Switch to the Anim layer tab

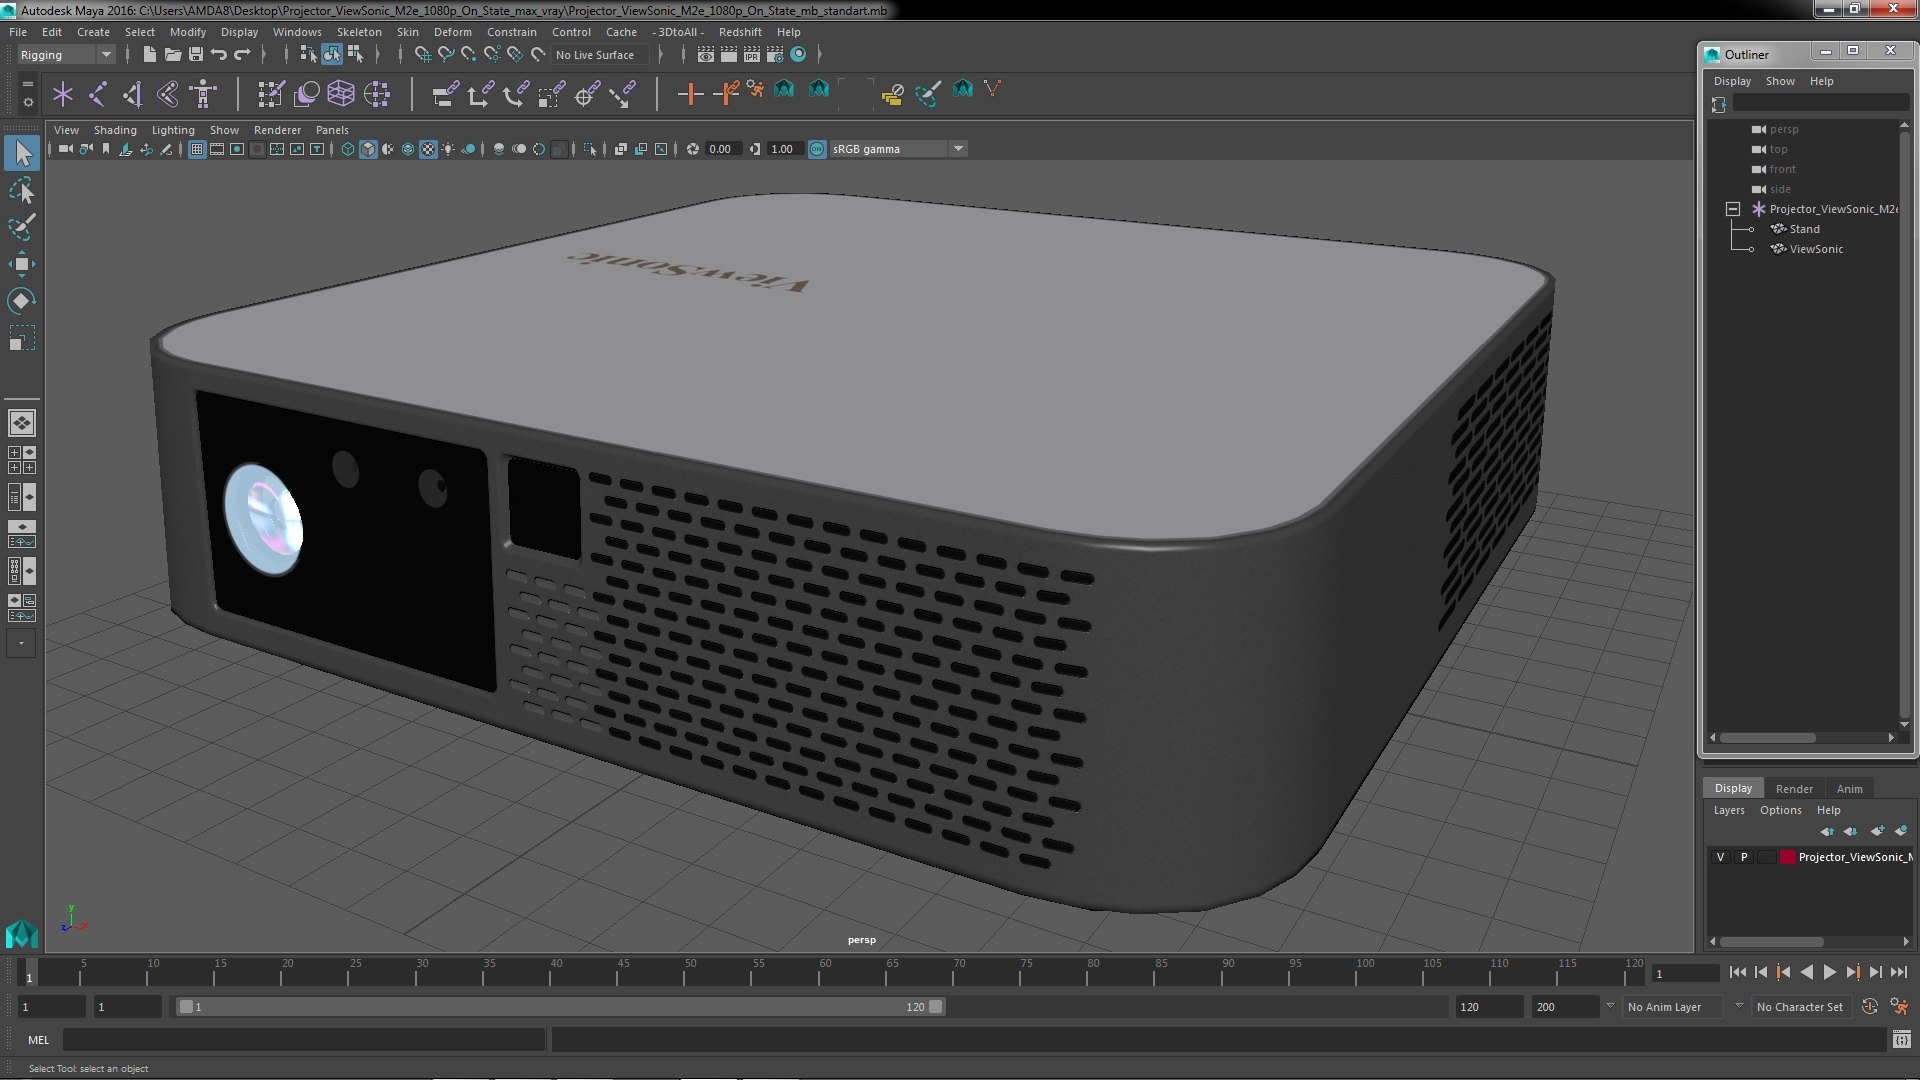coord(1849,788)
